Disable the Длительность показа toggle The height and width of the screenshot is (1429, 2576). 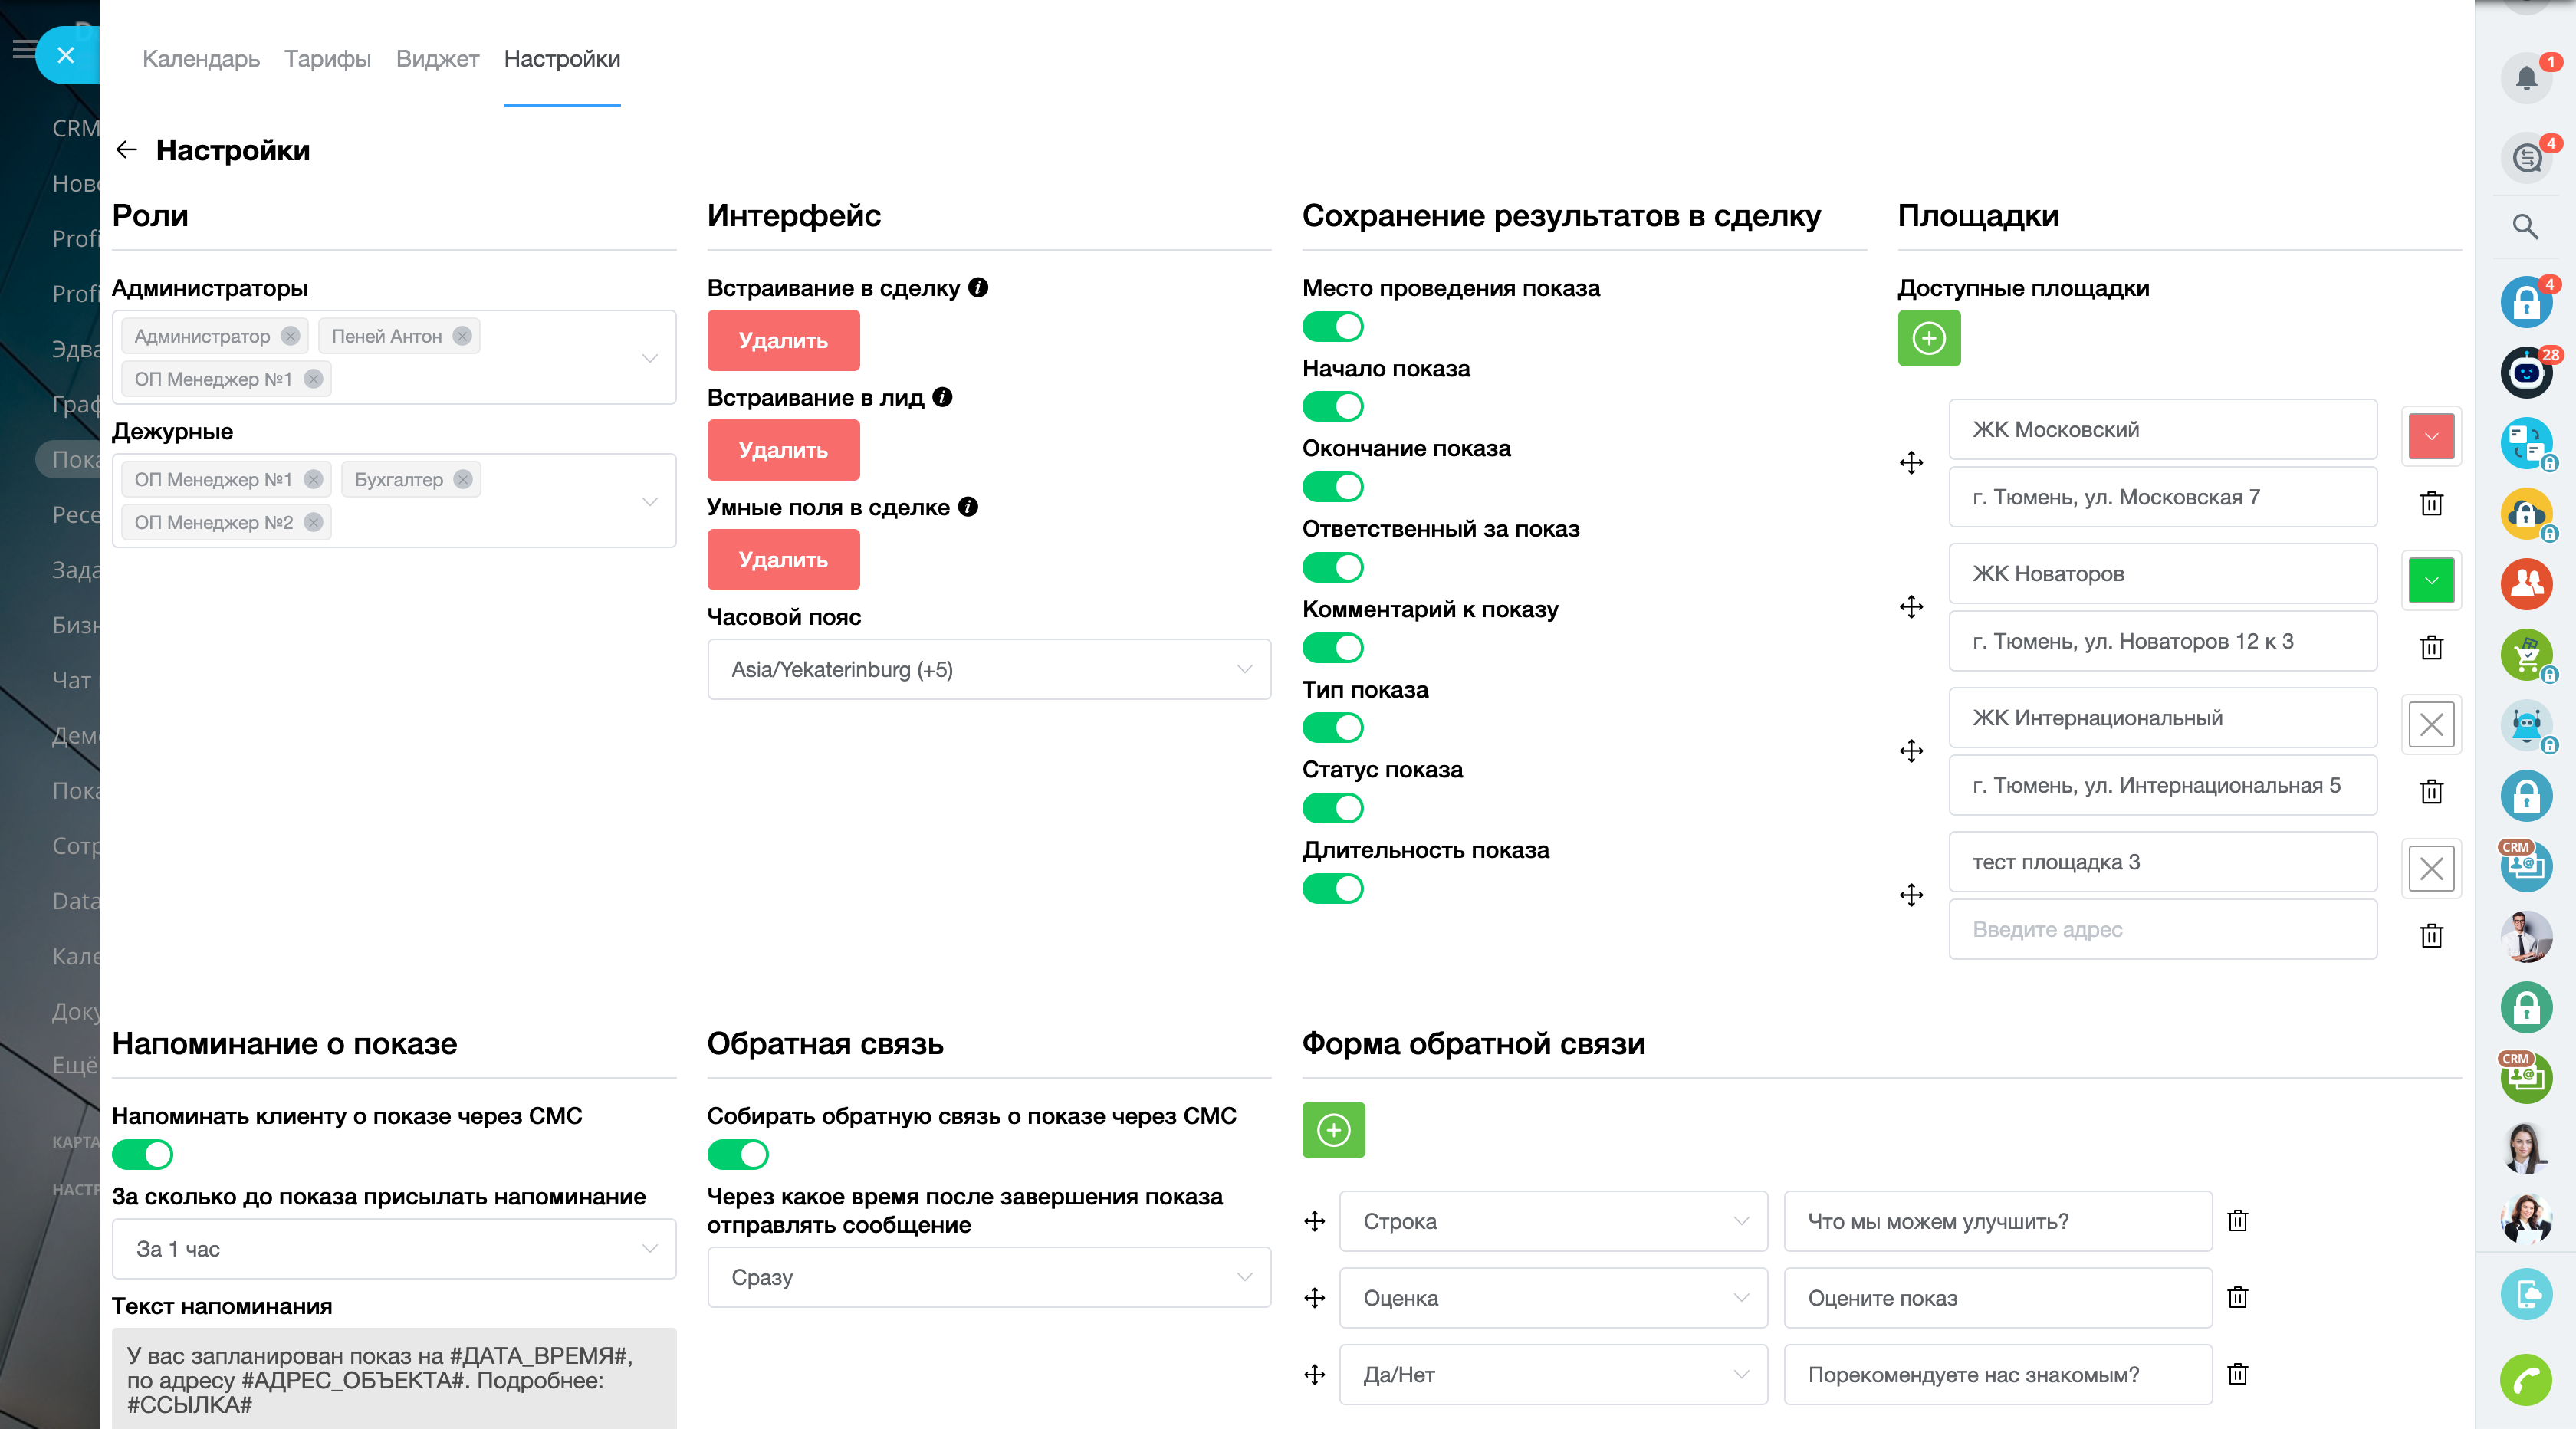(x=1332, y=888)
